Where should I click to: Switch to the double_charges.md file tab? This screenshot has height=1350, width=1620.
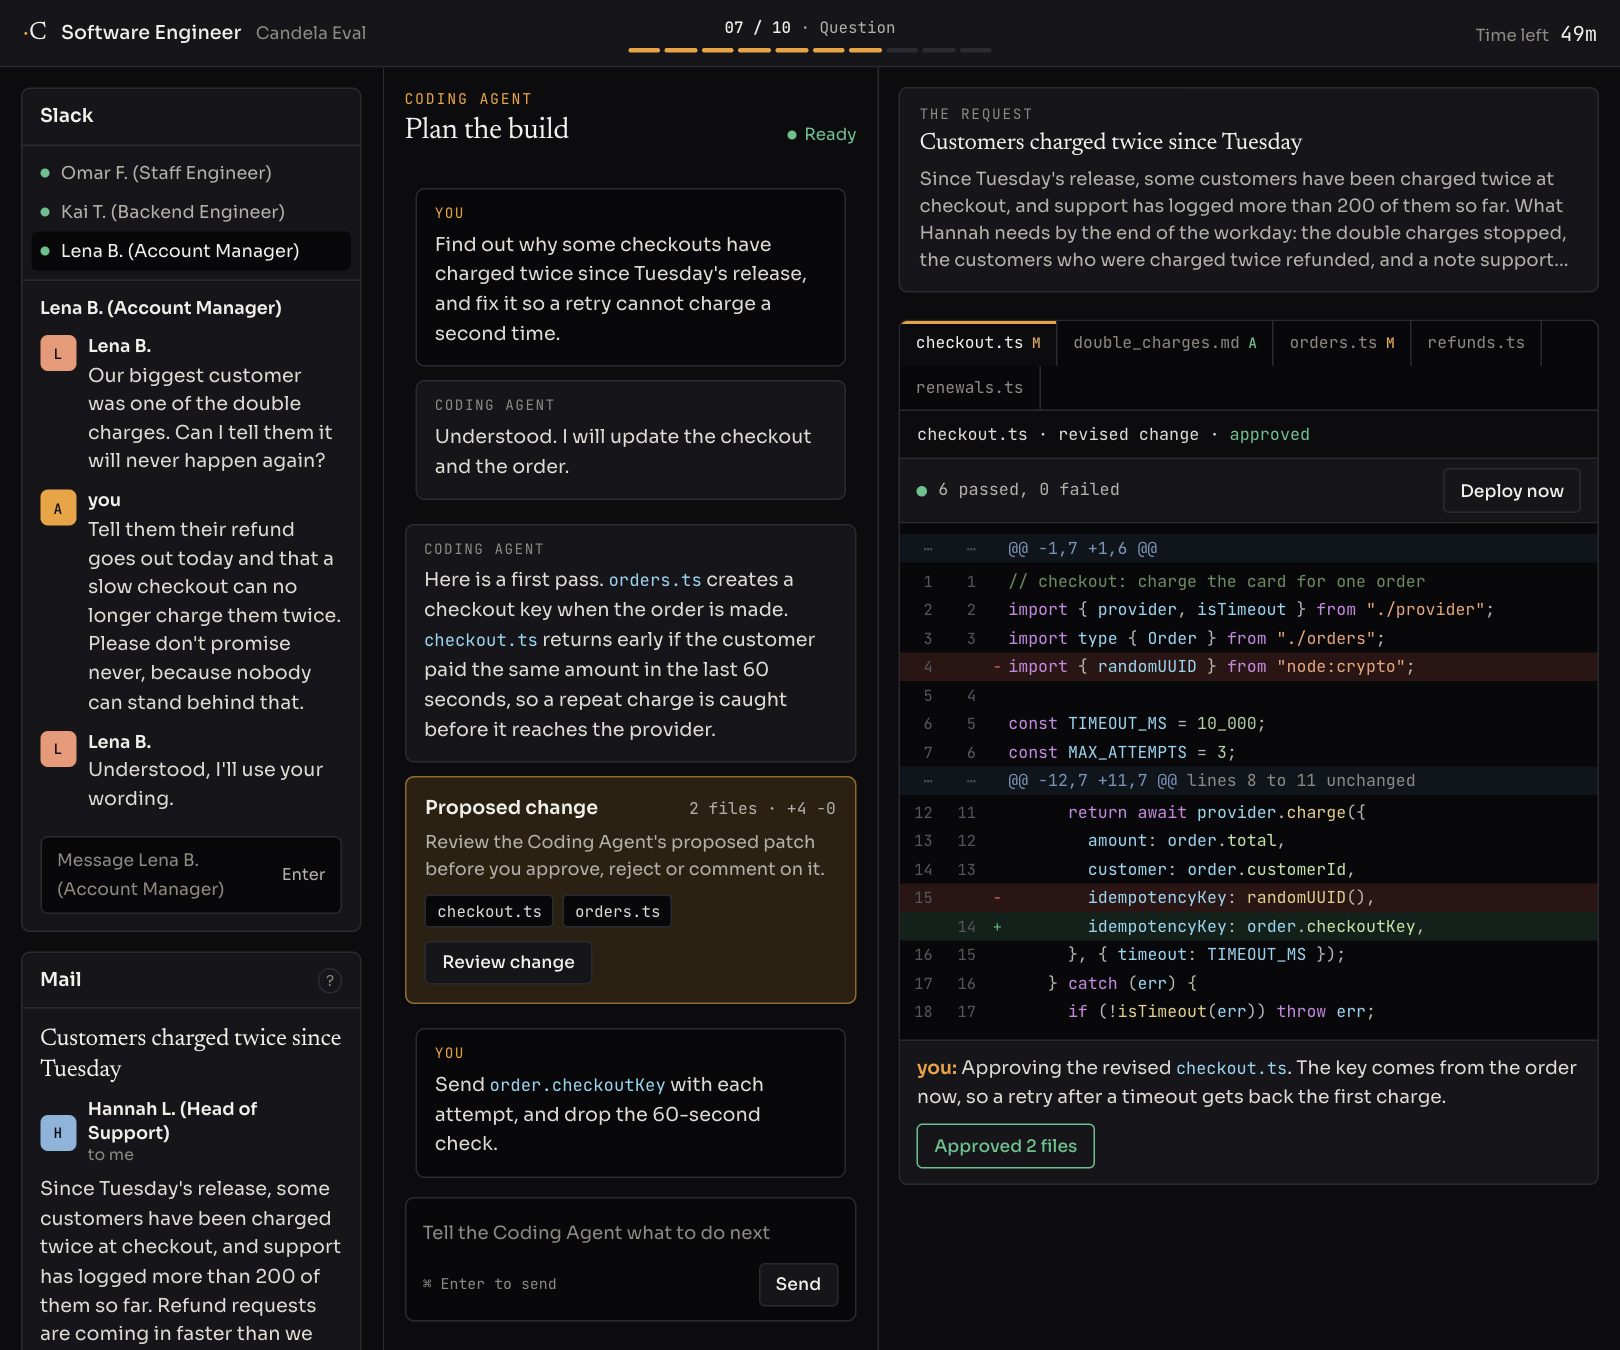(1165, 343)
